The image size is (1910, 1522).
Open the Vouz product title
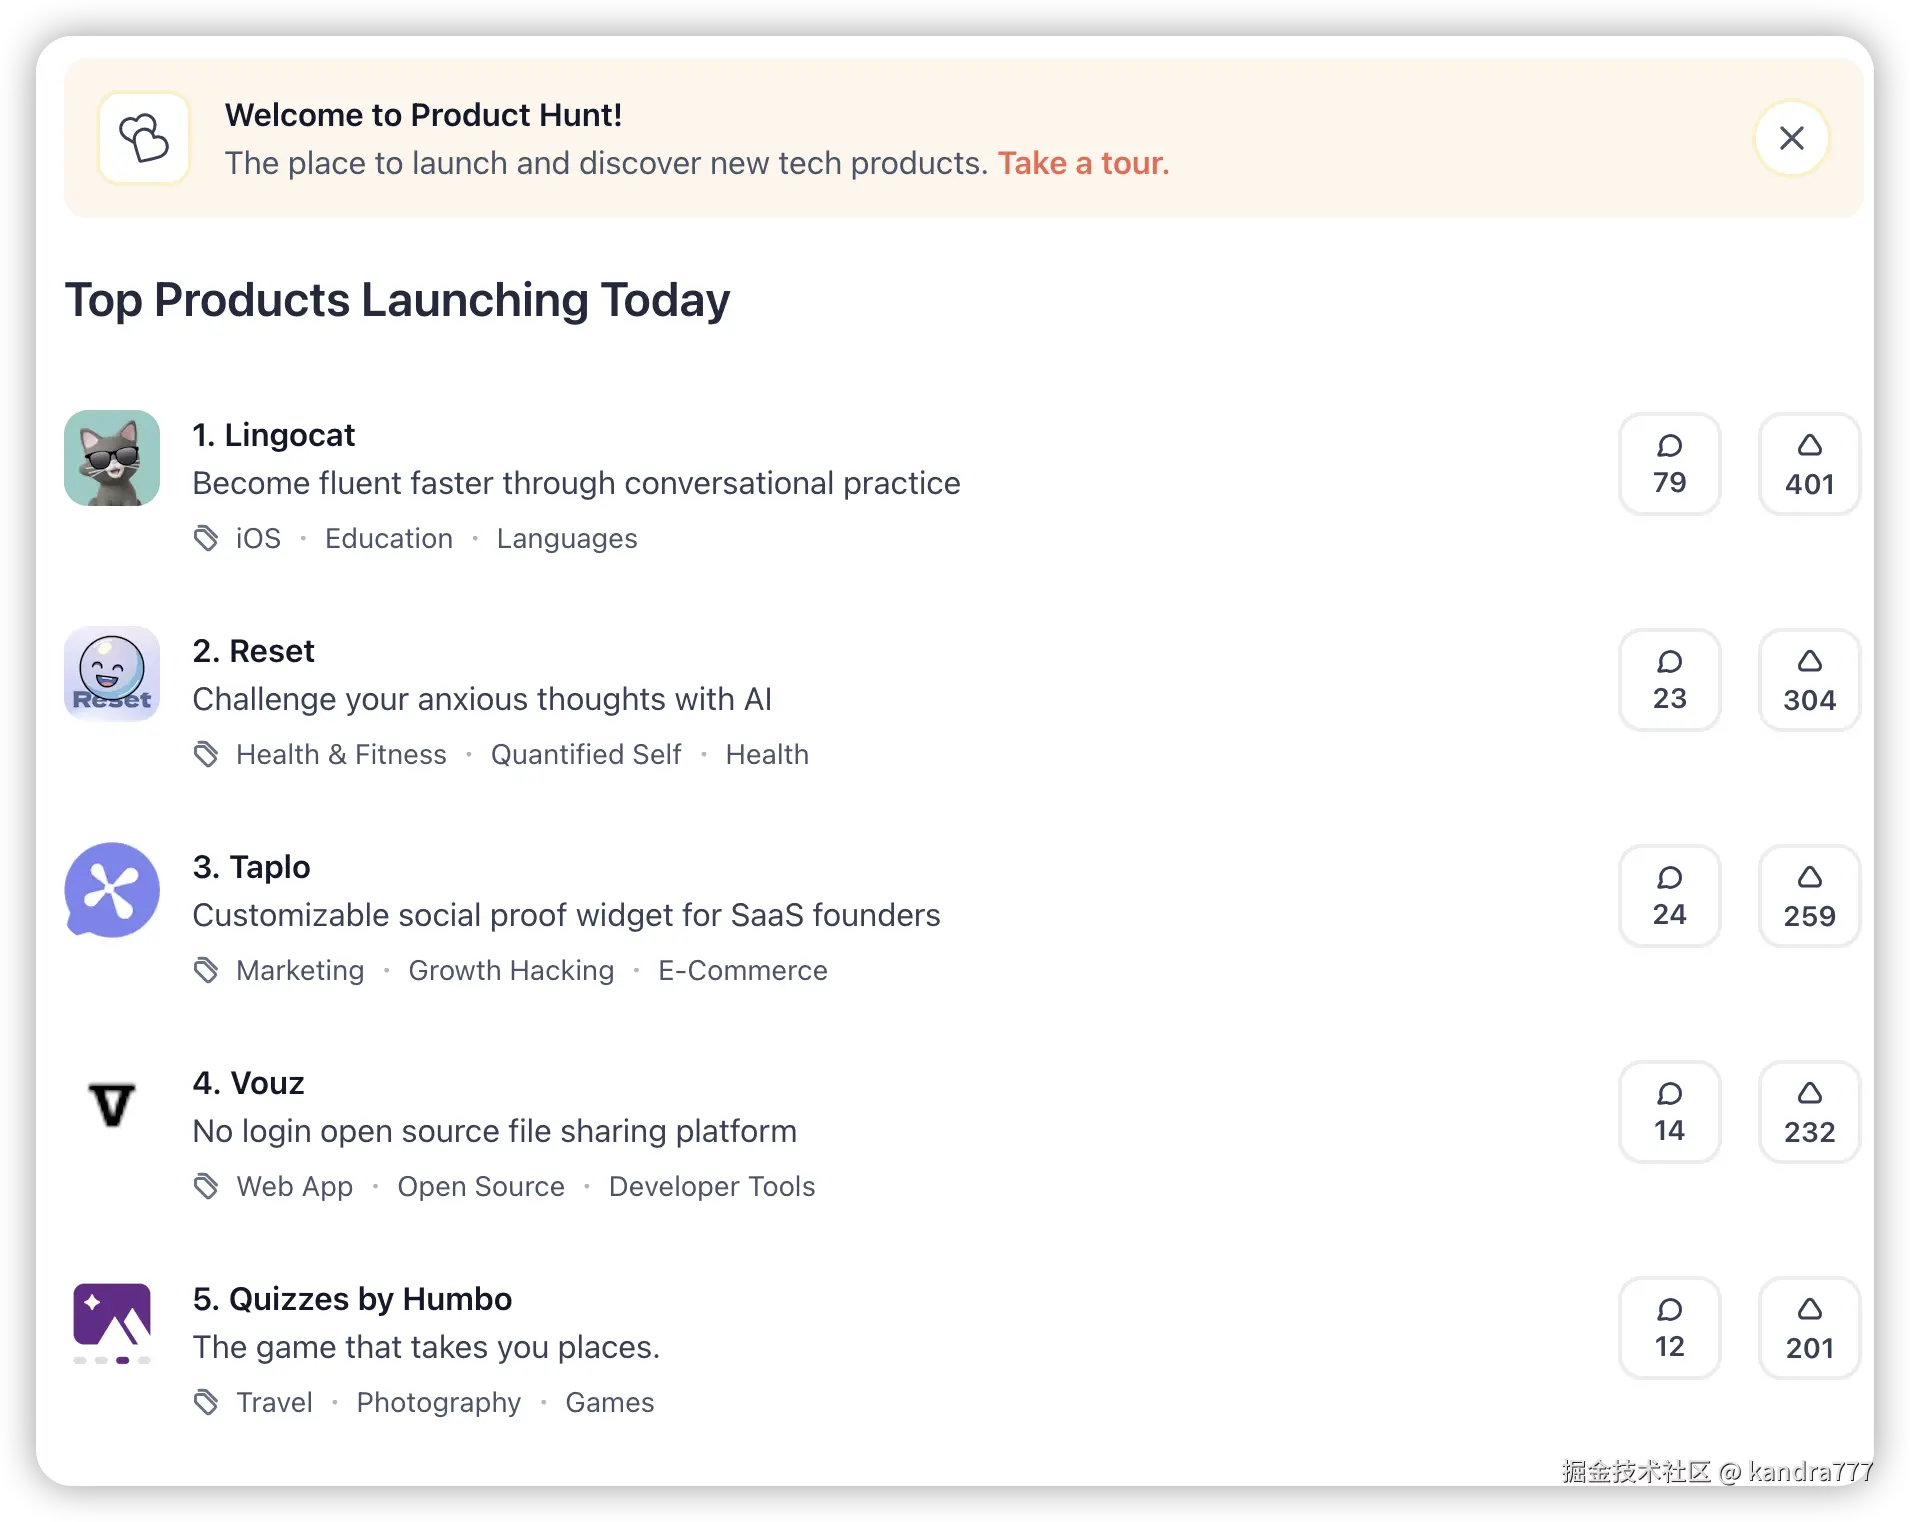pos(248,1083)
